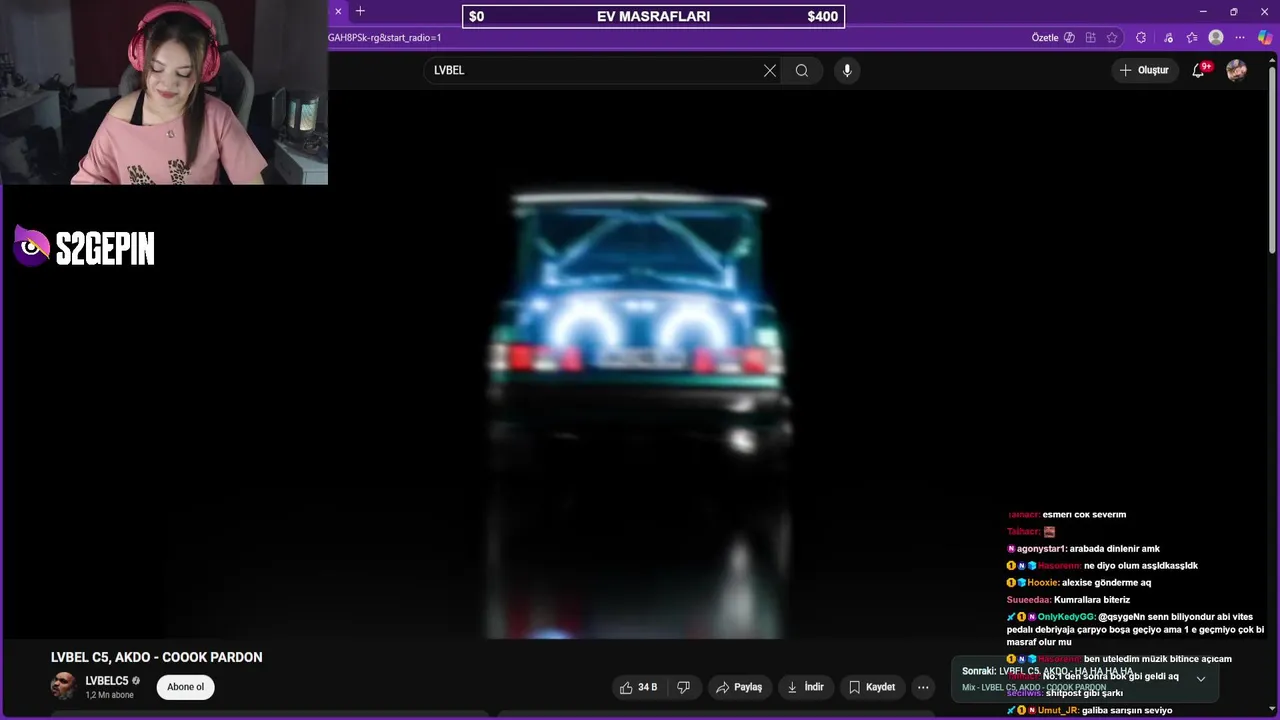Click the playing video area
This screenshot has height=720, width=1280.
pyautogui.click(x=638, y=365)
